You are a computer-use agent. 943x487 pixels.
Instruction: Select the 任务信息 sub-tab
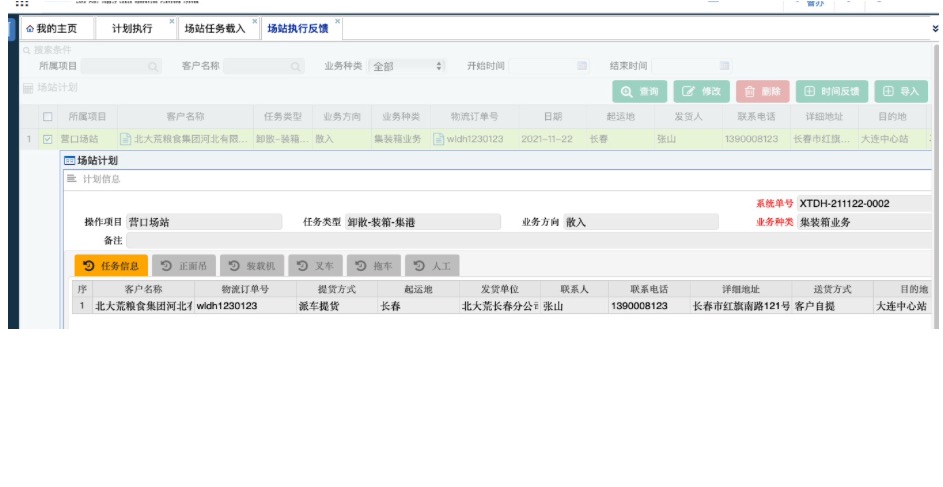[111, 266]
